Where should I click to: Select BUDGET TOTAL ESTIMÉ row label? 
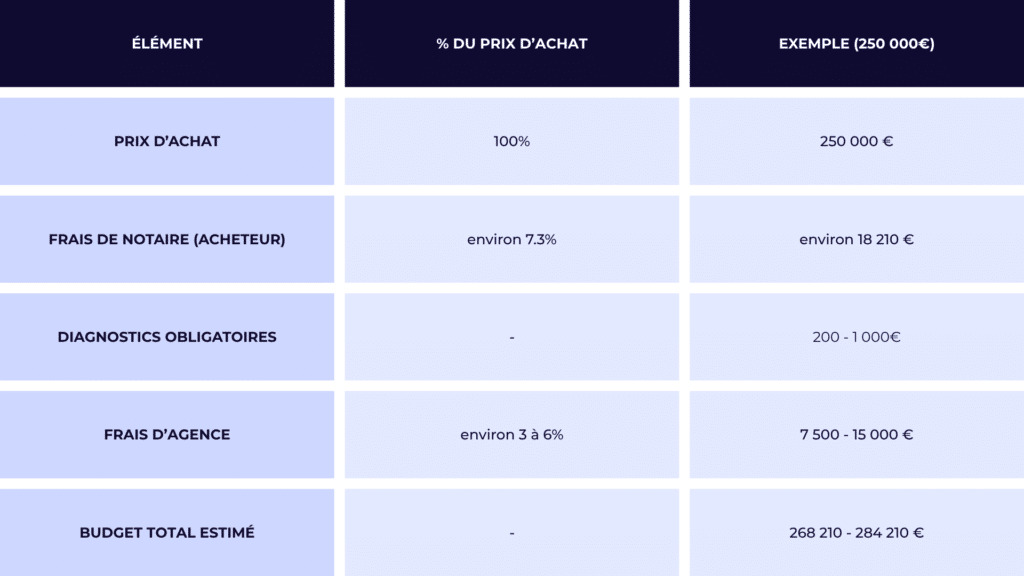coord(167,532)
